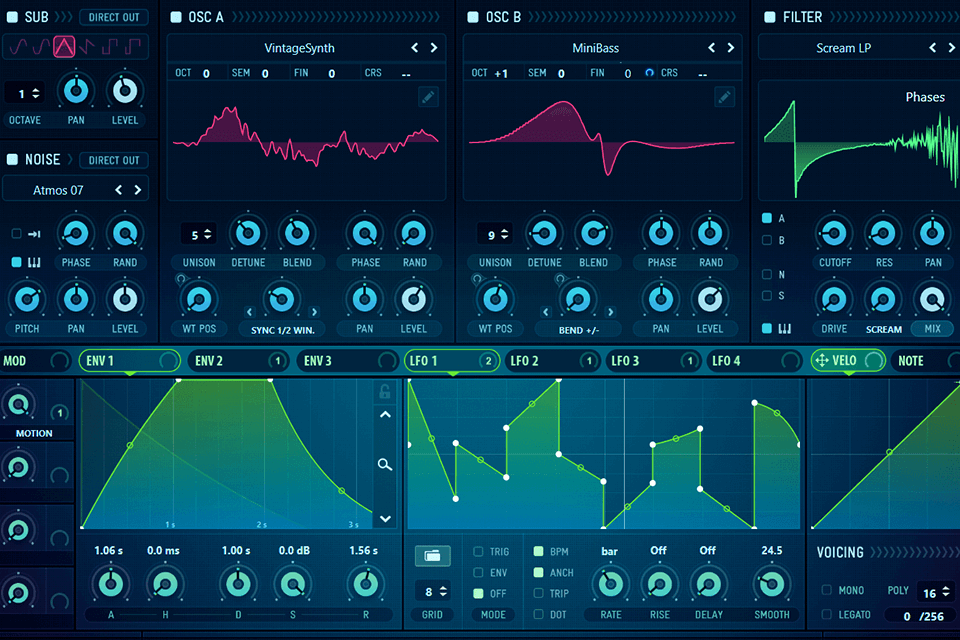
Task: Open the OSC B wavetable editor pencil icon
Action: click(x=726, y=97)
